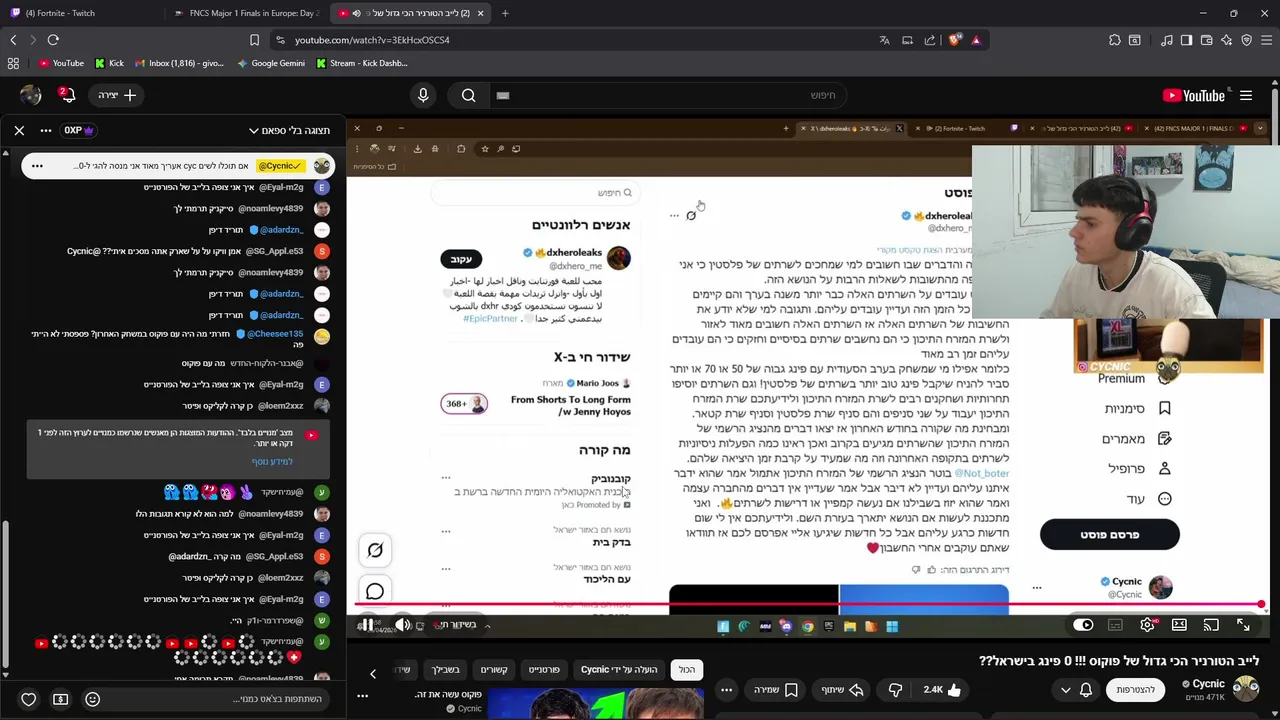The height and width of the screenshot is (720, 1280).
Task: Toggle the browser sidebar panel
Action: [x=1186, y=40]
